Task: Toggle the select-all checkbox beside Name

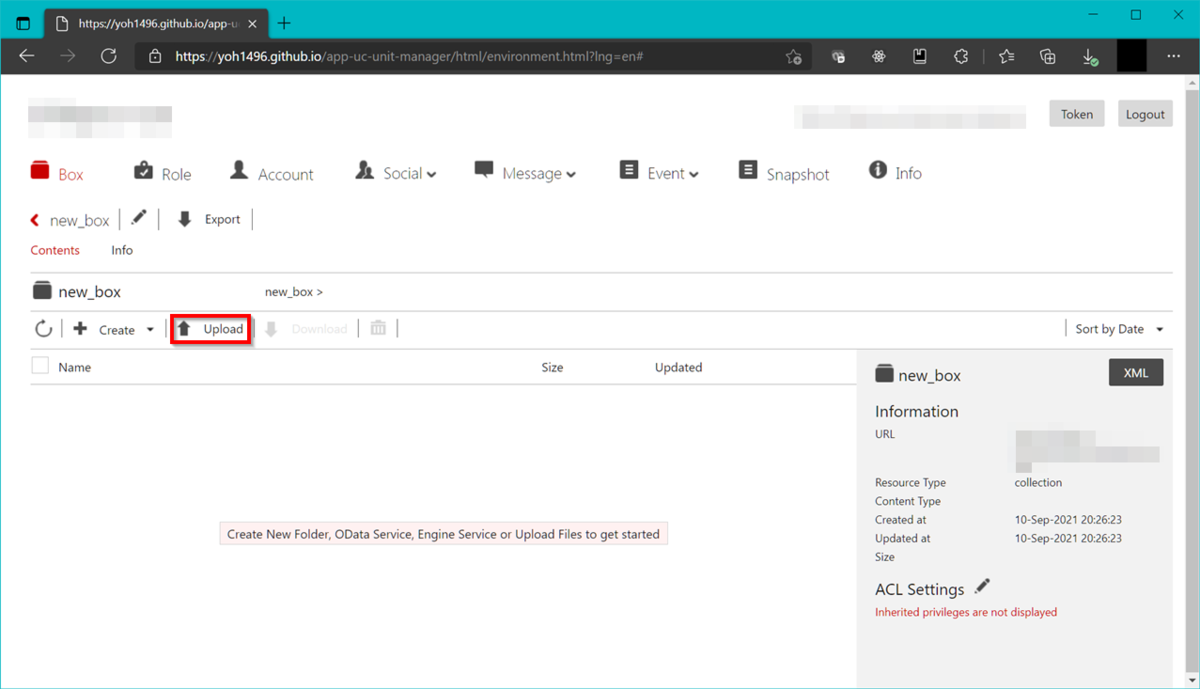Action: tap(40, 366)
